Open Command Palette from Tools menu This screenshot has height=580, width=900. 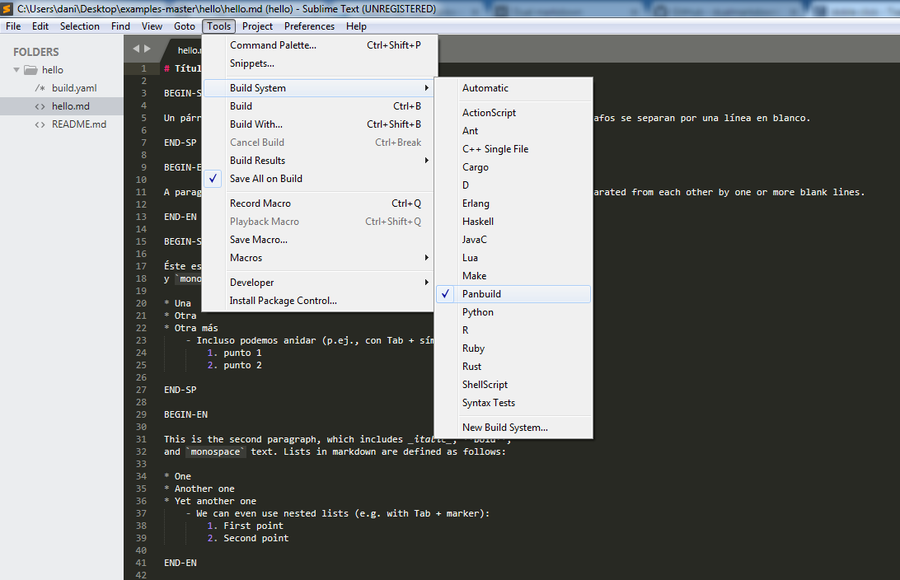[x=319, y=45]
